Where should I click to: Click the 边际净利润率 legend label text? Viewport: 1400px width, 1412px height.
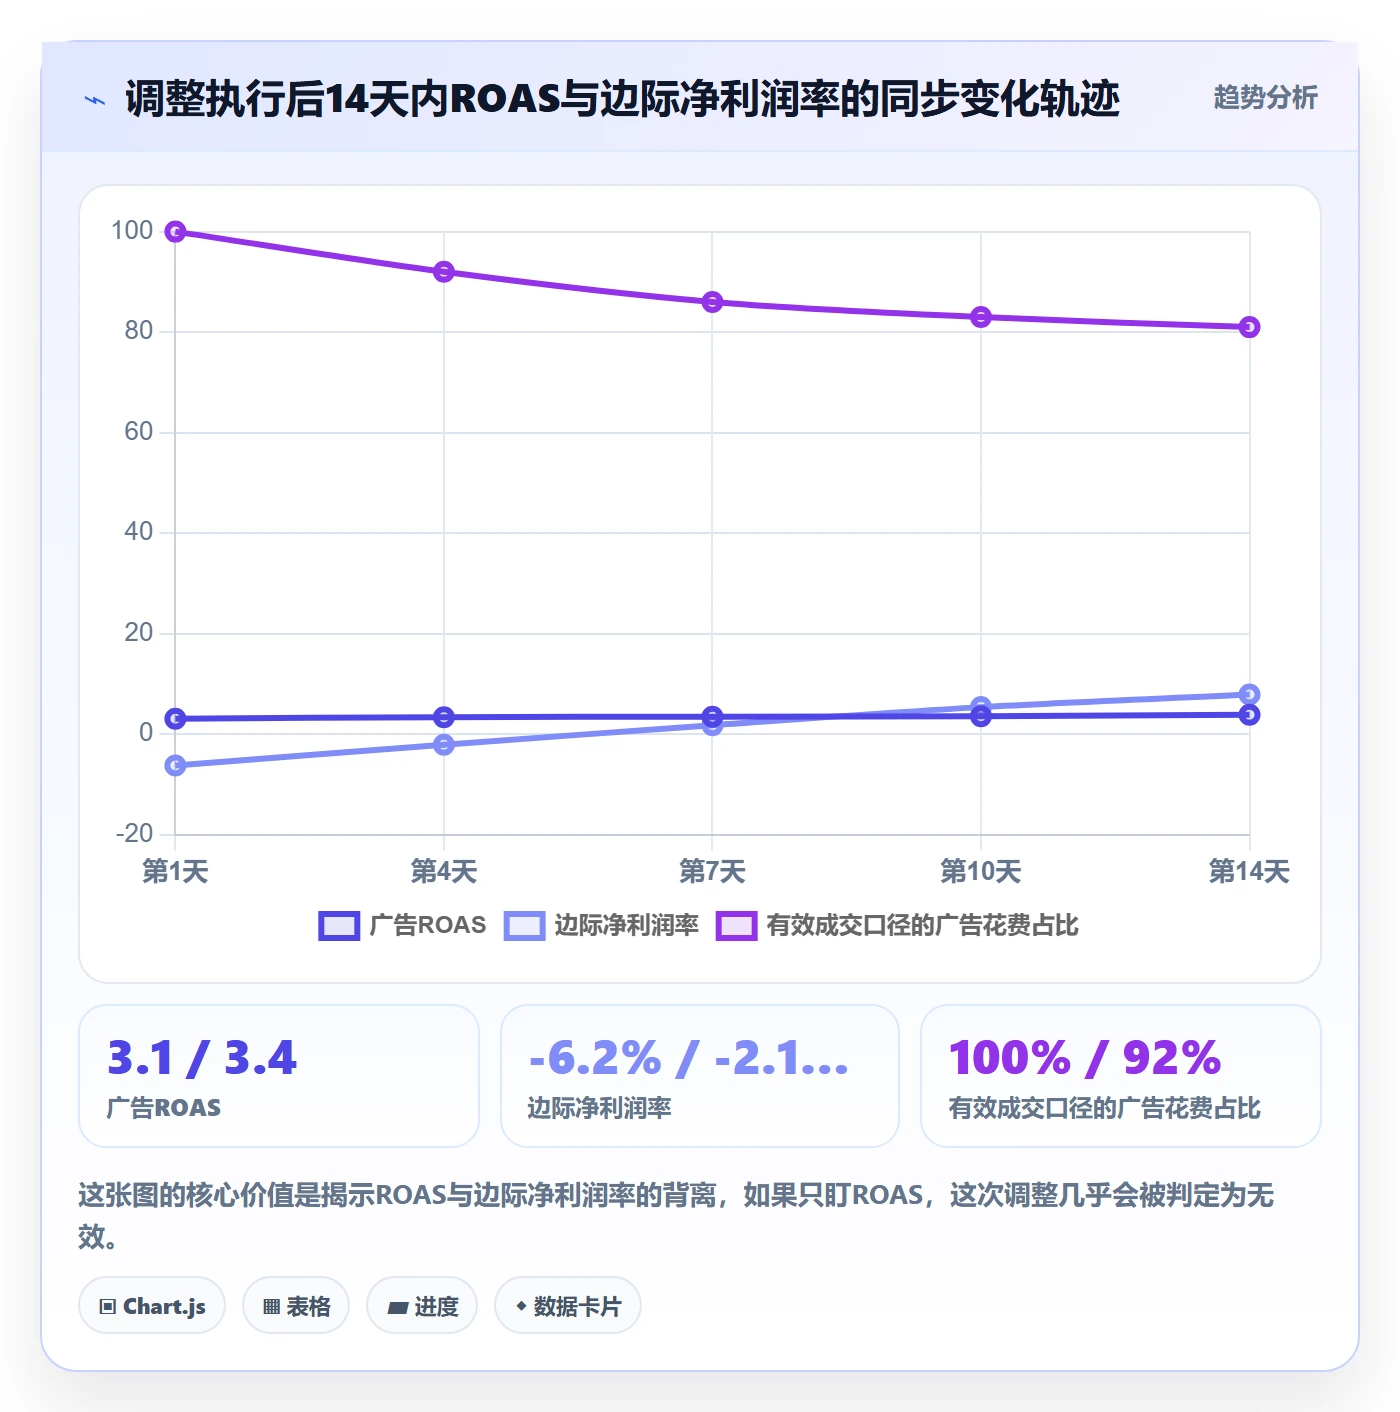(627, 925)
